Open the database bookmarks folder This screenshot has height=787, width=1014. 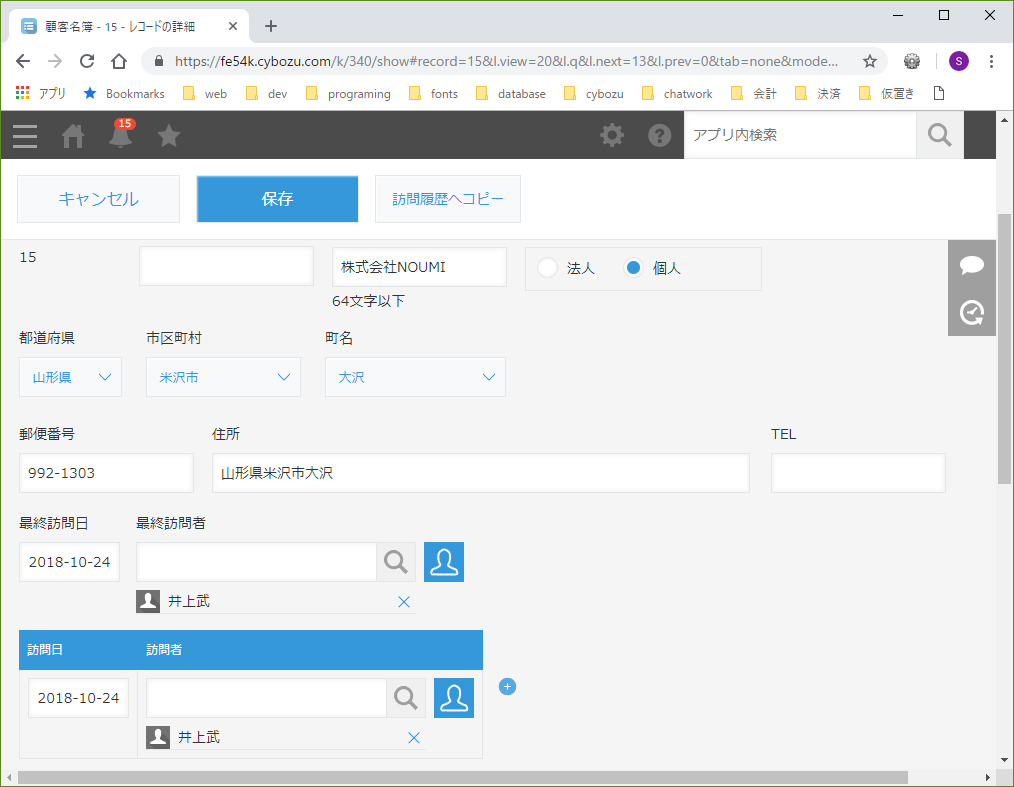[511, 94]
